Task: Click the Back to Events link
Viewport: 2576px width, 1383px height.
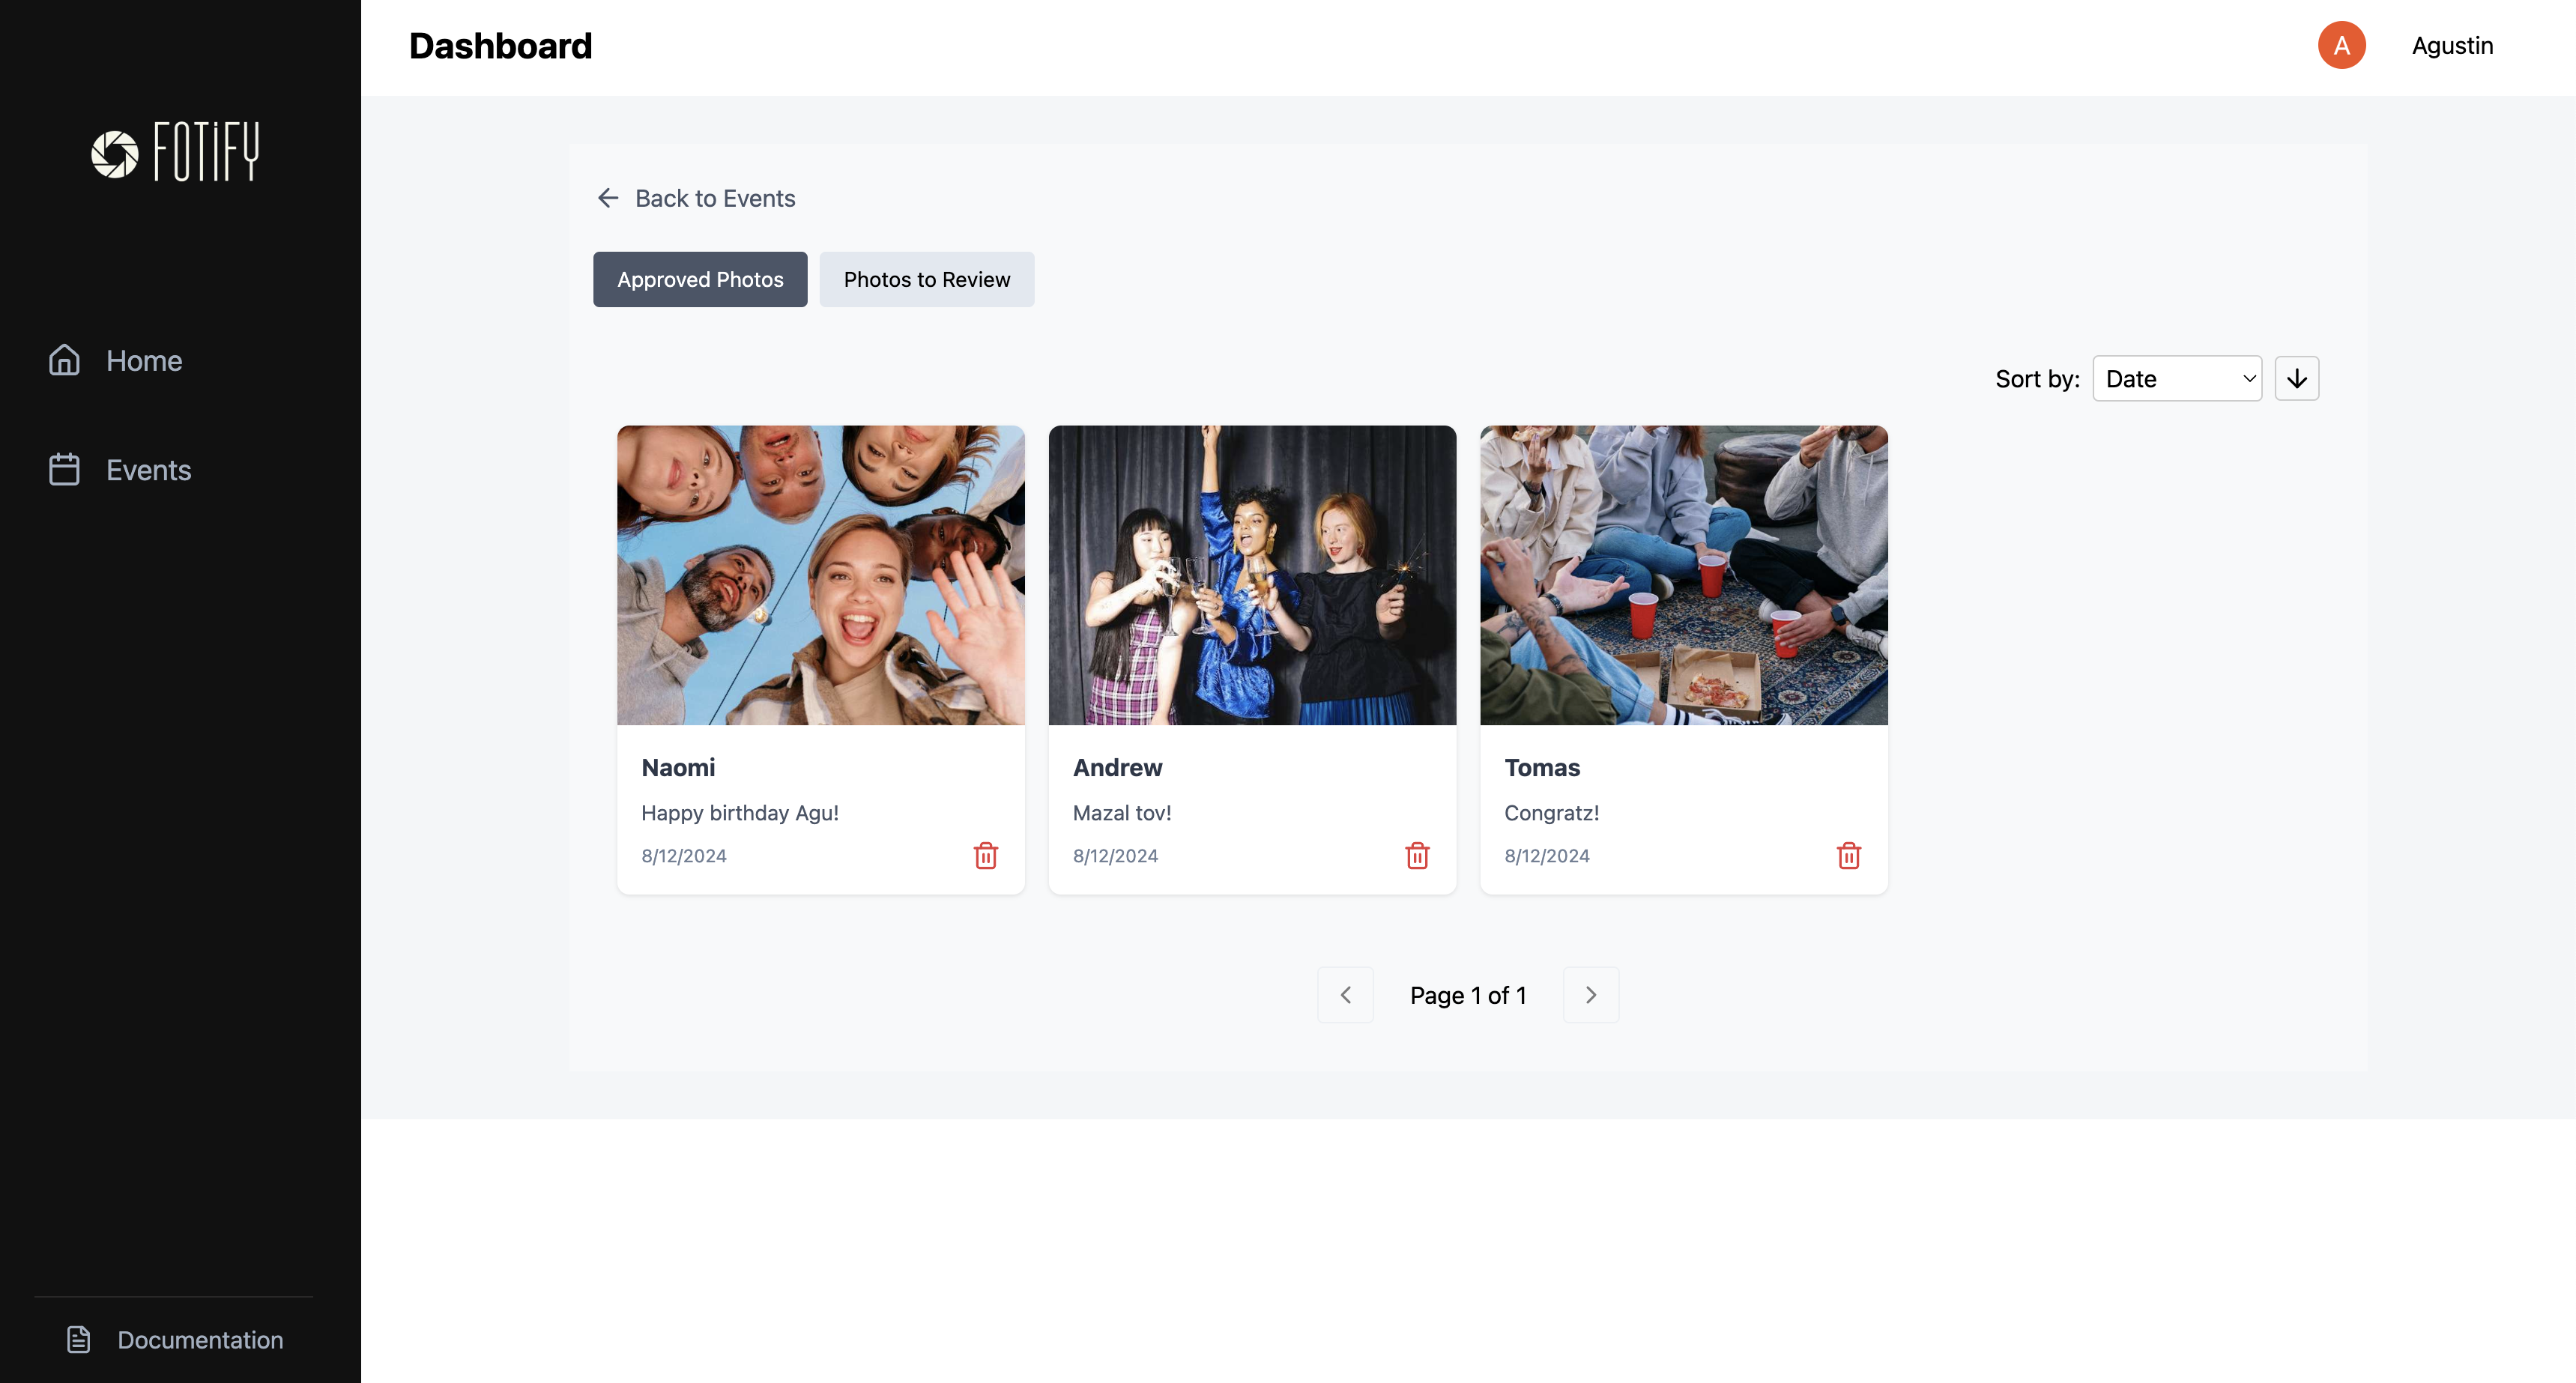Action: [696, 198]
